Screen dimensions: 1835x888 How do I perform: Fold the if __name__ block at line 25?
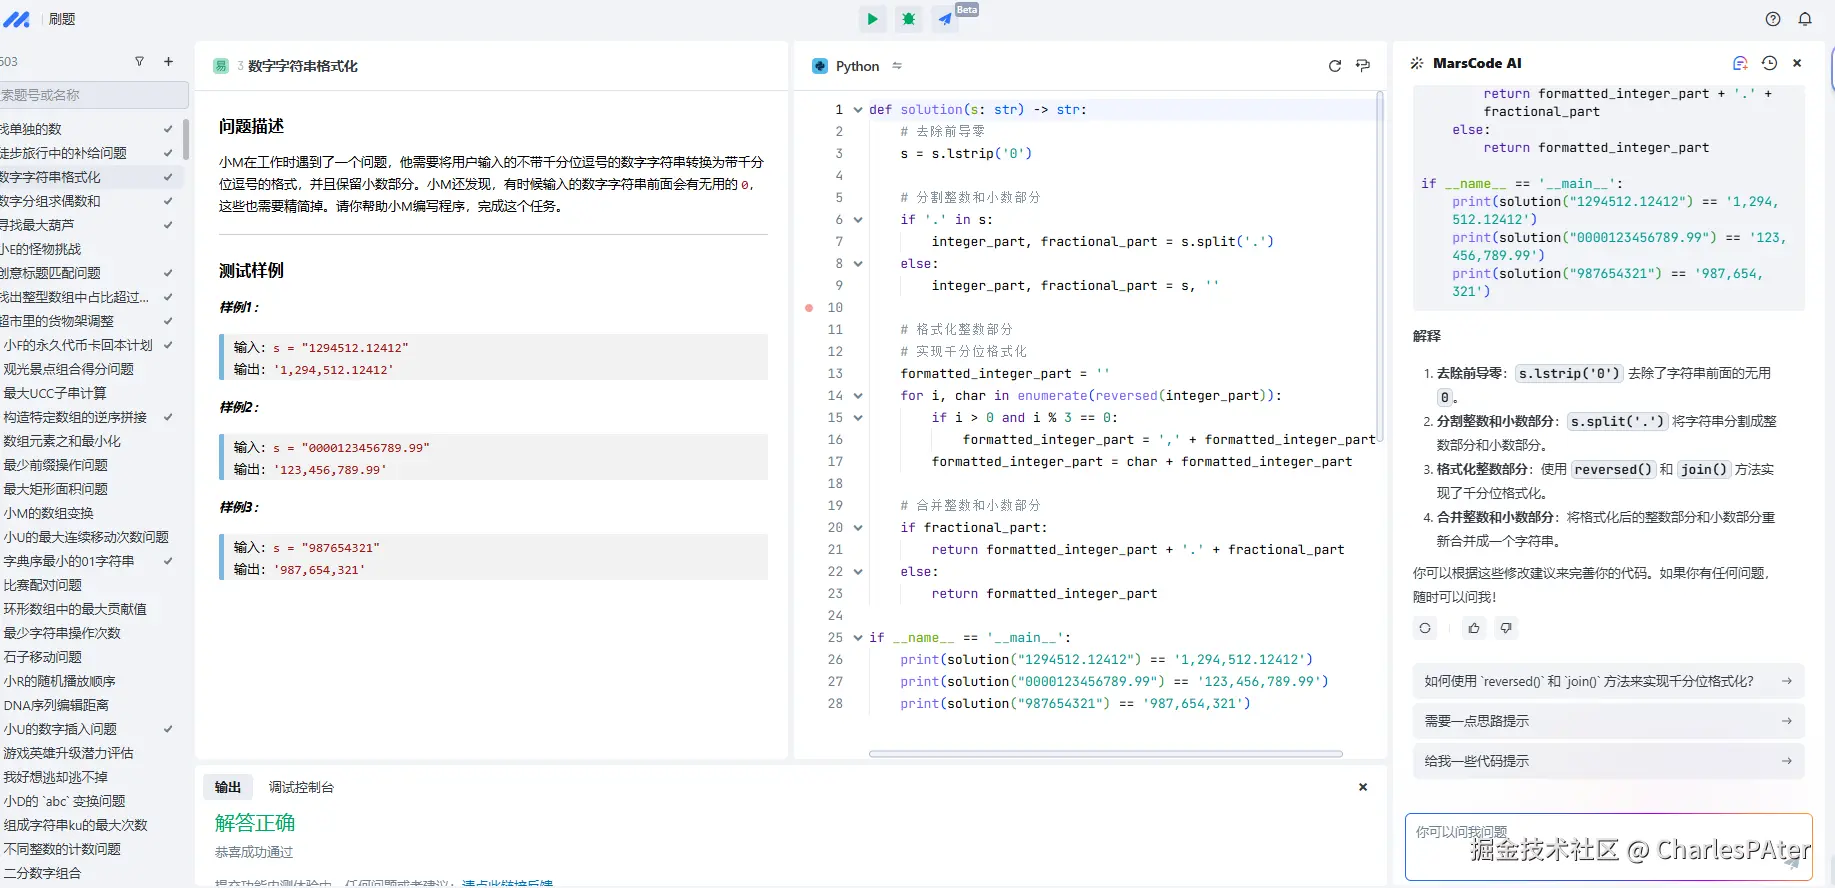coord(858,638)
